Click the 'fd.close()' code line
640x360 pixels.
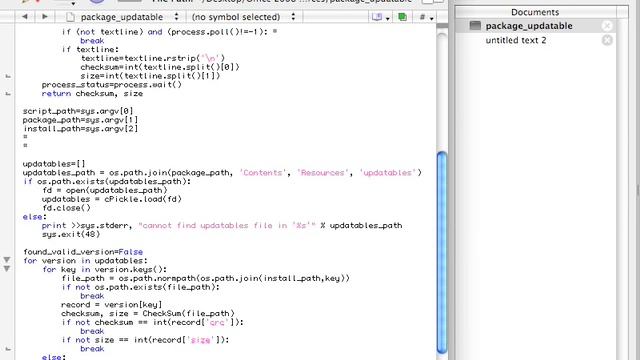[x=66, y=208]
